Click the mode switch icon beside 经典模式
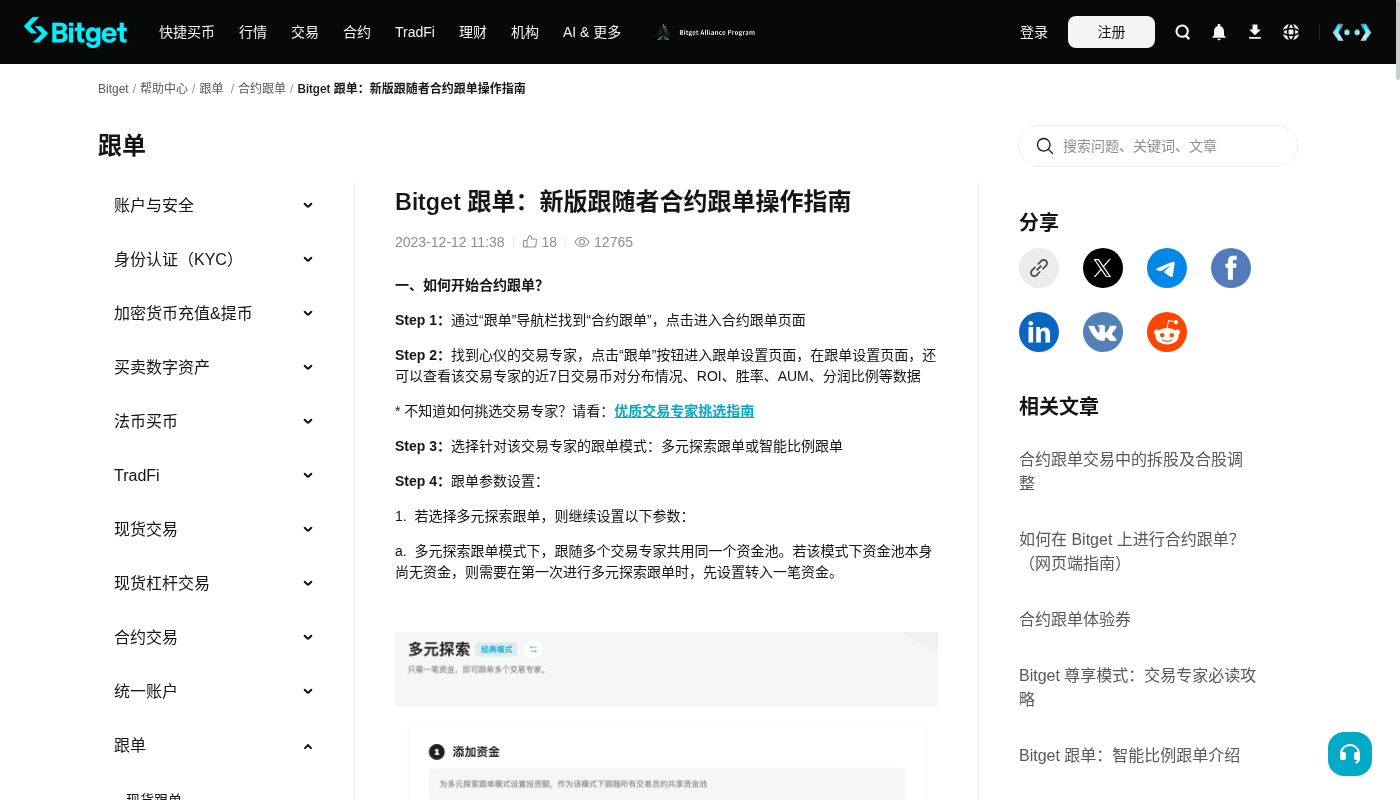Viewport: 1400px width, 800px height. tap(534, 649)
